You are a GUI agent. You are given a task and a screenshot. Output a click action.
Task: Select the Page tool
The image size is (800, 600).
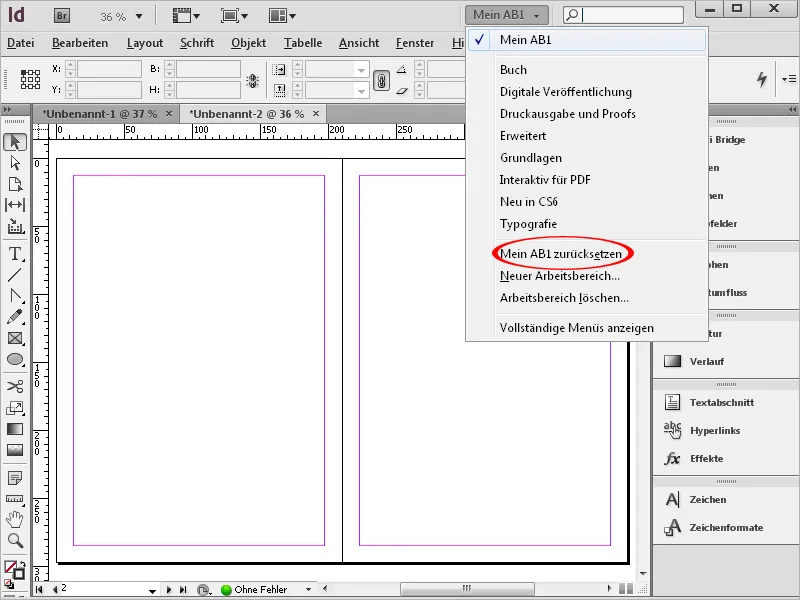(x=15, y=184)
